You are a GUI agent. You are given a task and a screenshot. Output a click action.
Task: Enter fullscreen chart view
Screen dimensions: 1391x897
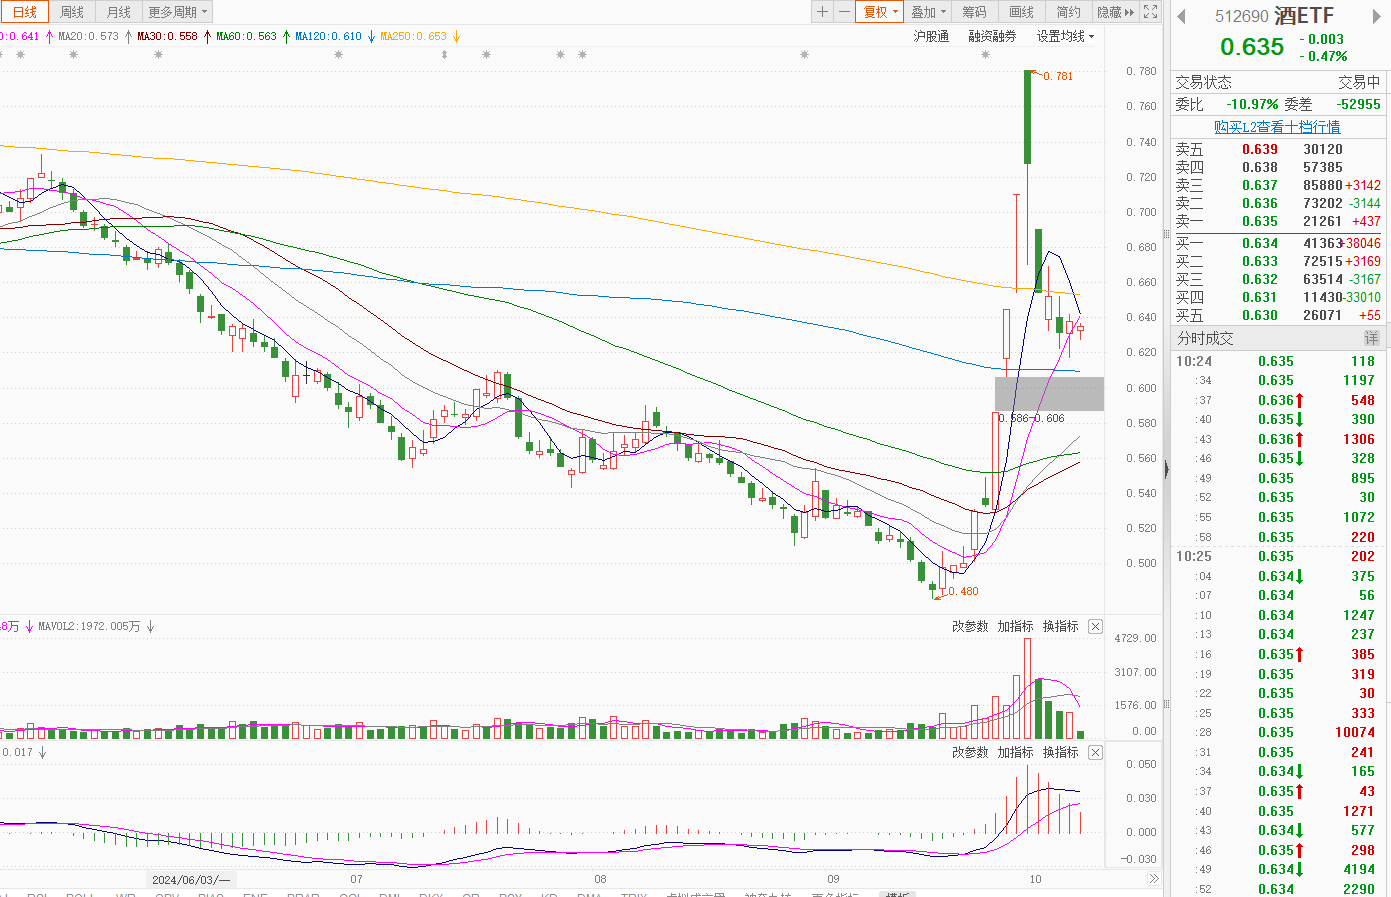(x=1151, y=12)
